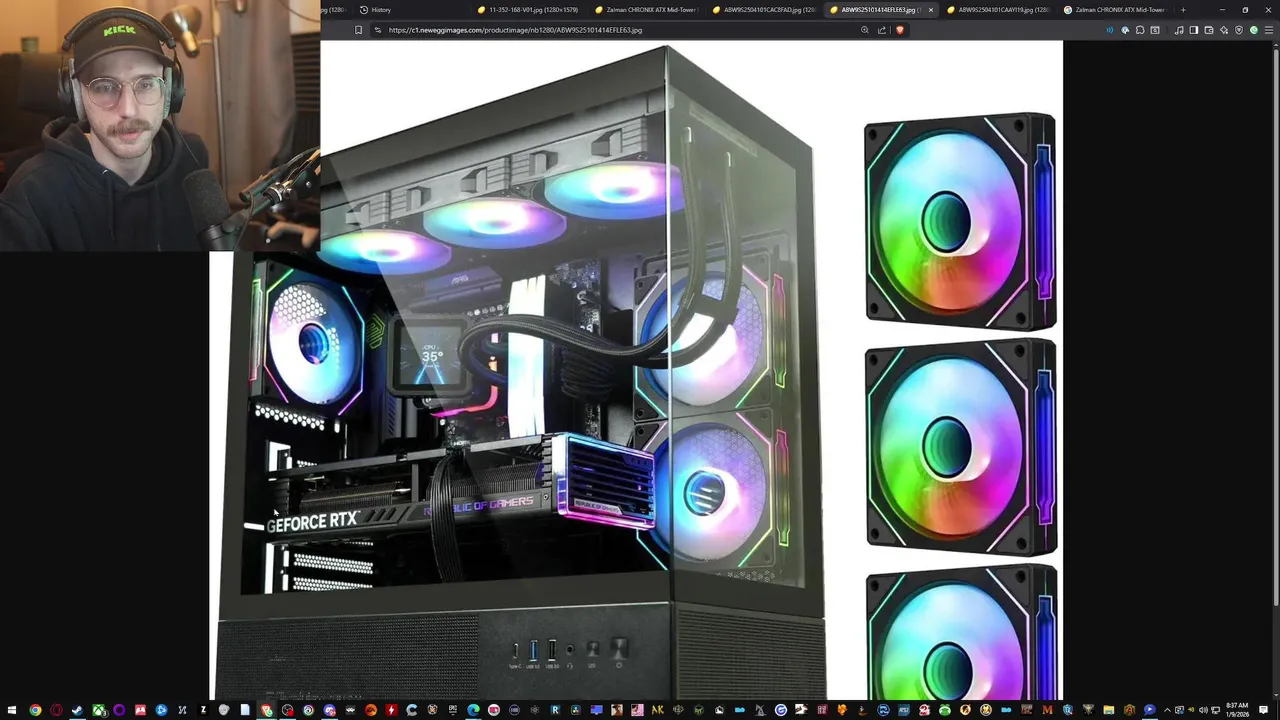Open the browser sidebar panel toggle icon

(1194, 30)
